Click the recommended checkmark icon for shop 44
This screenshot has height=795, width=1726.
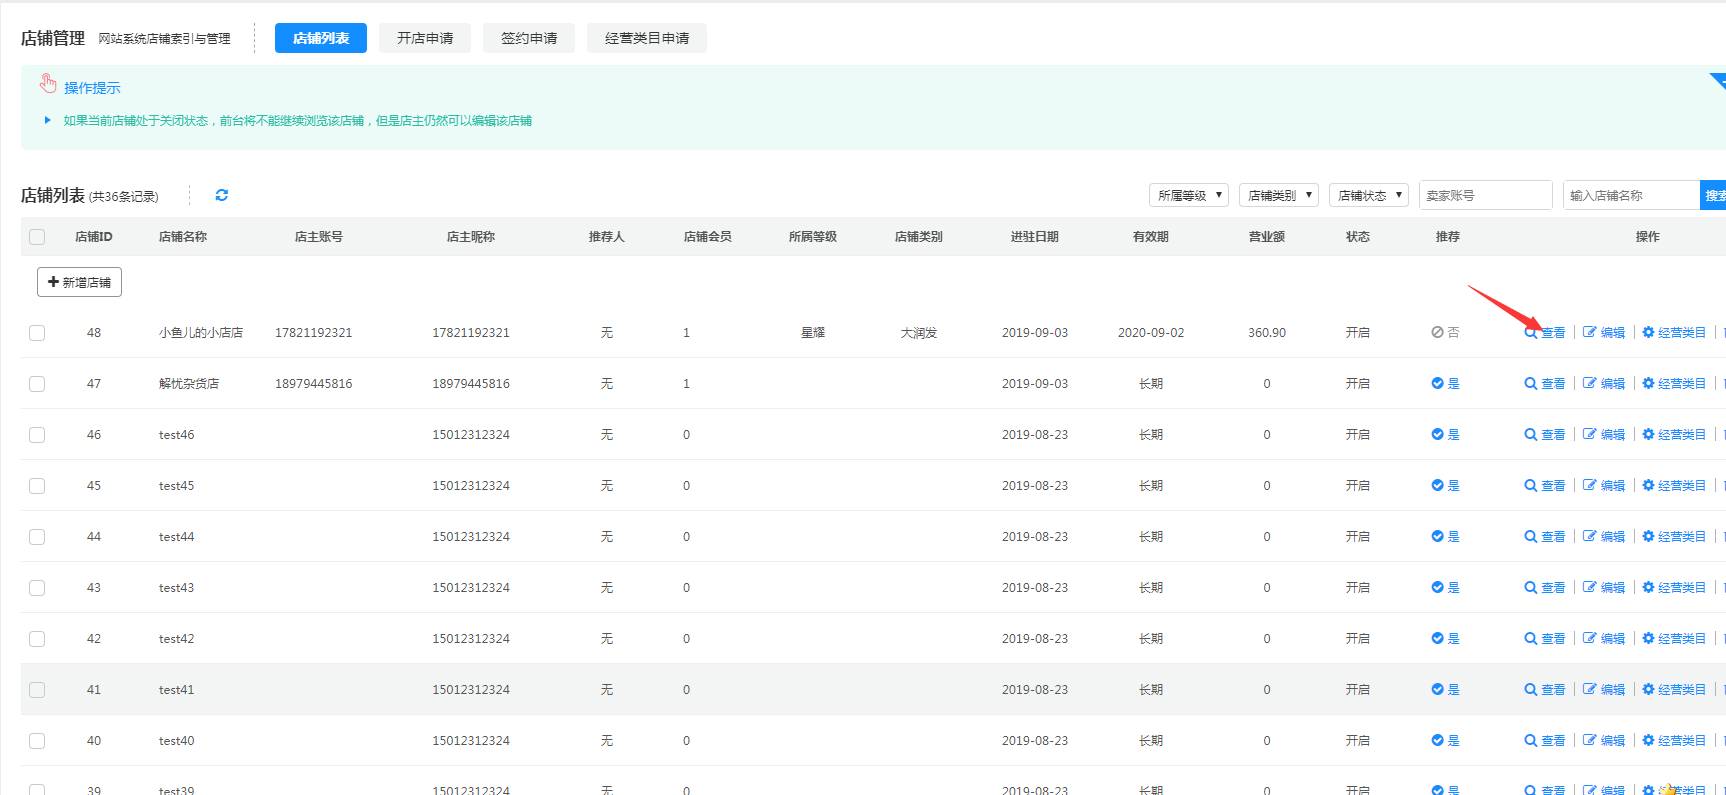1437,537
